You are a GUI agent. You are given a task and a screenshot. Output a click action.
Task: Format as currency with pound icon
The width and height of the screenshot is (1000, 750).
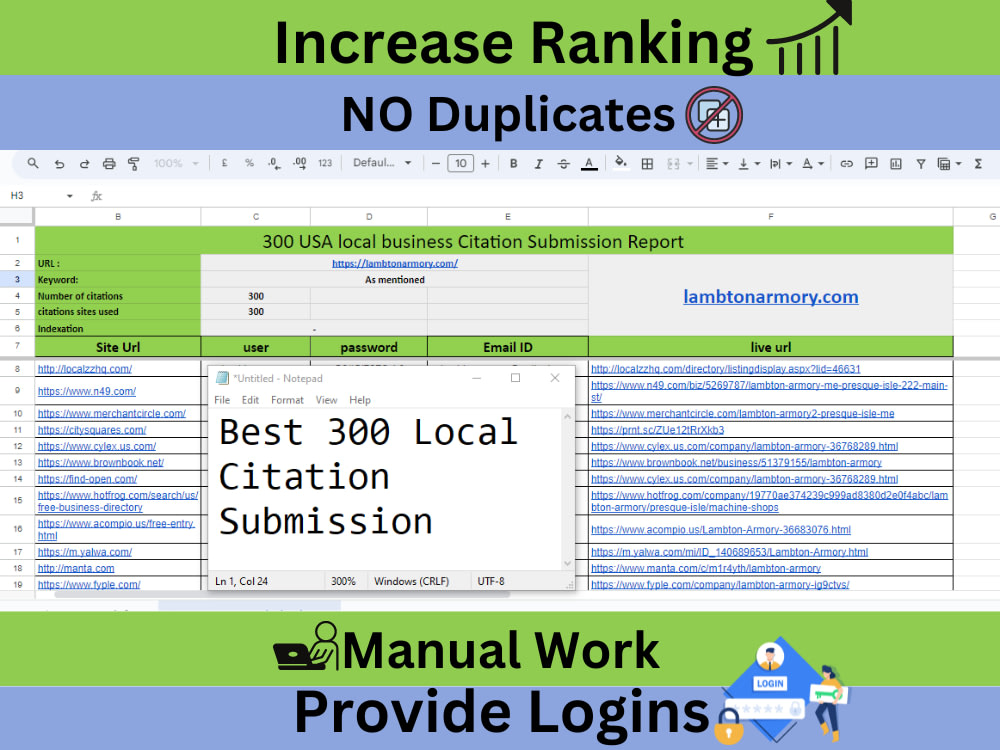[224, 163]
